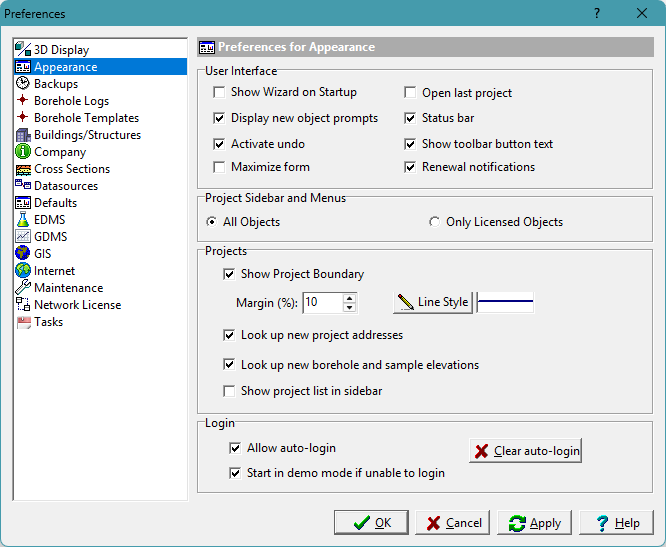
Task: Open the Cross Sections preferences
Action: pos(72,169)
